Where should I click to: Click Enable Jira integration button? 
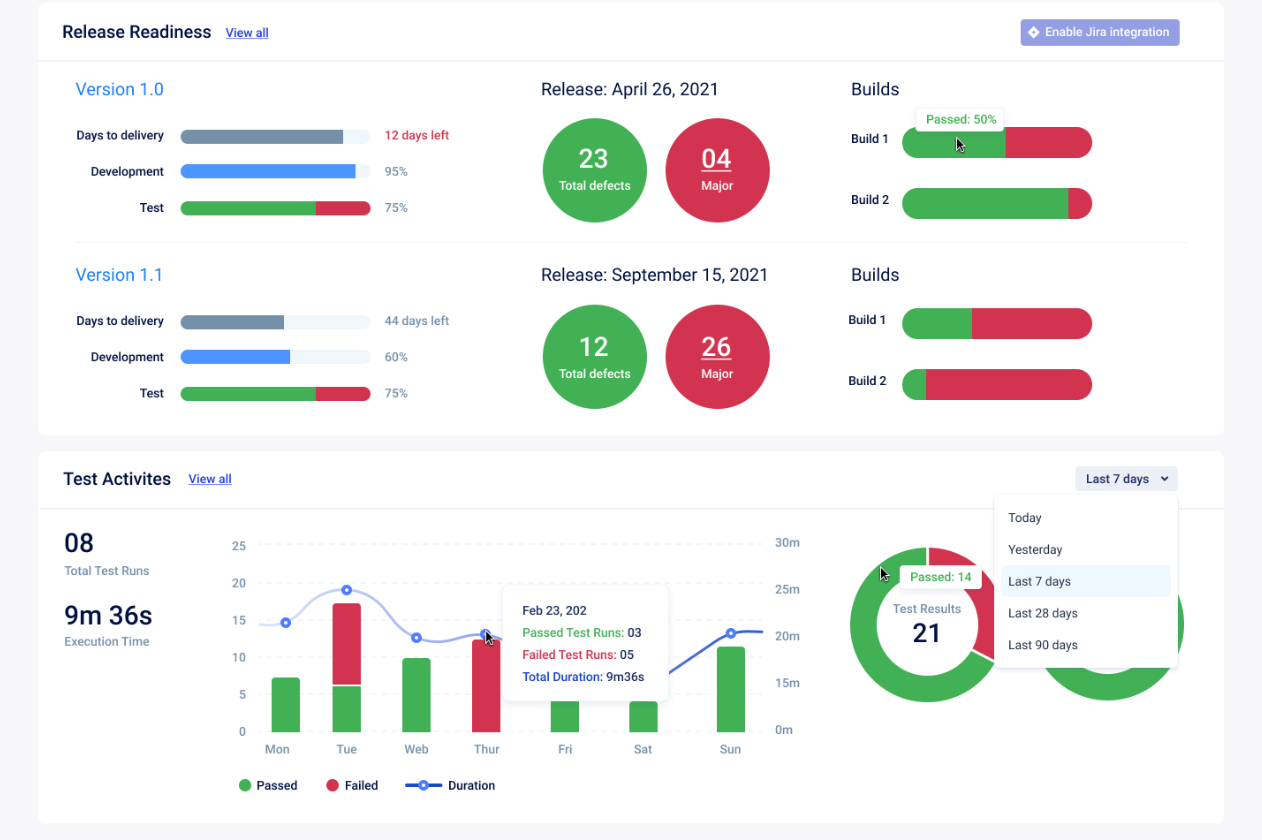point(1100,32)
